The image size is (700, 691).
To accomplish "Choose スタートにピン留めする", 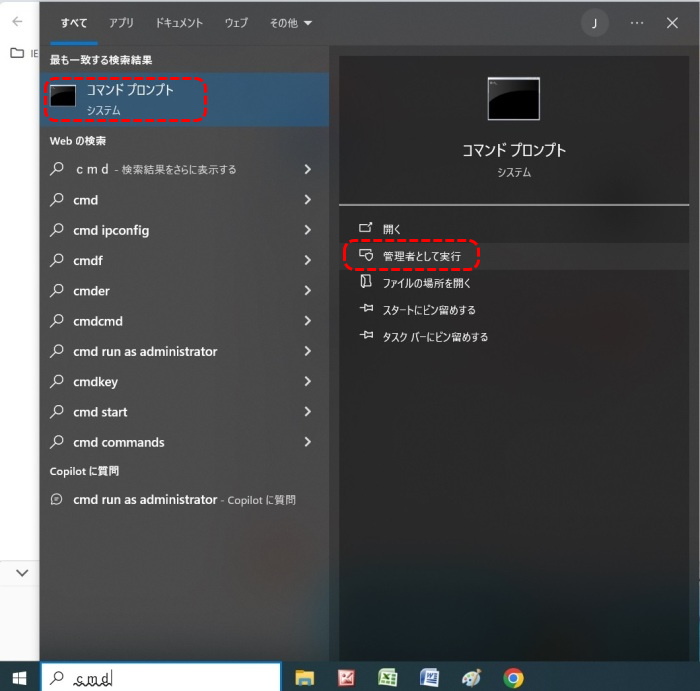I will coord(429,310).
